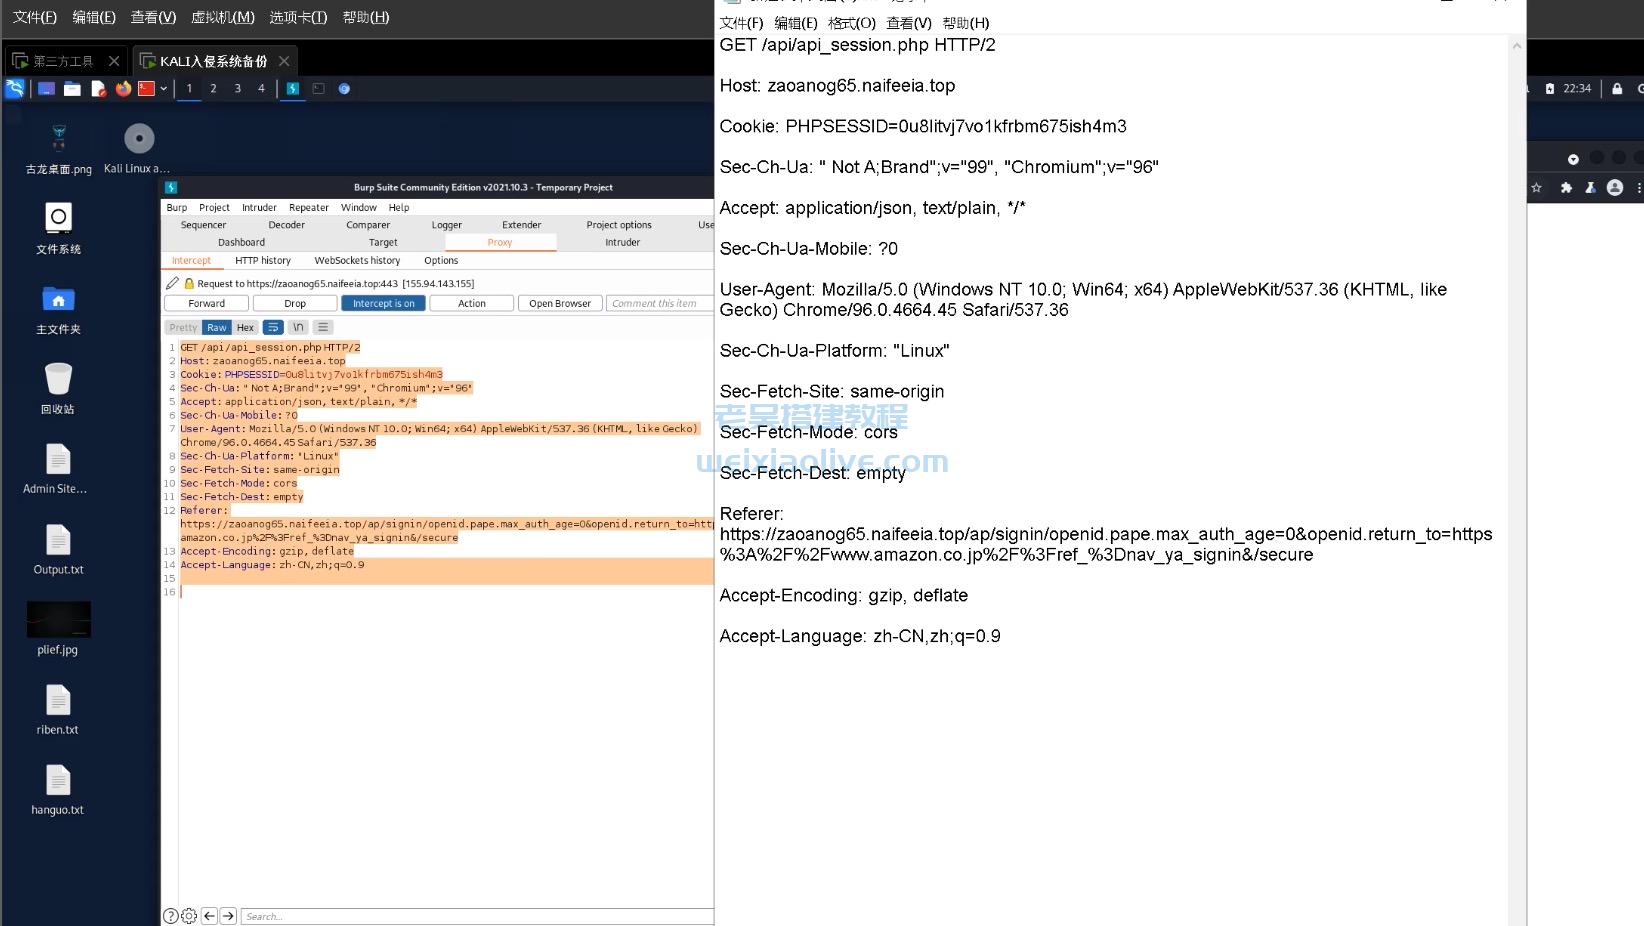Open Firefox from the Kali panel
Image resolution: width=1644 pixels, height=926 pixels.
click(x=123, y=89)
